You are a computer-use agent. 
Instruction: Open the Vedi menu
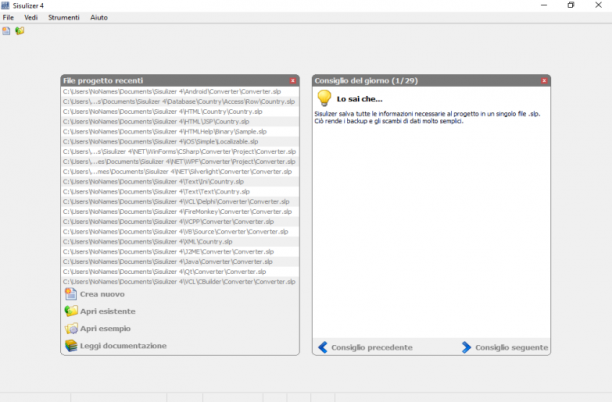(x=31, y=18)
